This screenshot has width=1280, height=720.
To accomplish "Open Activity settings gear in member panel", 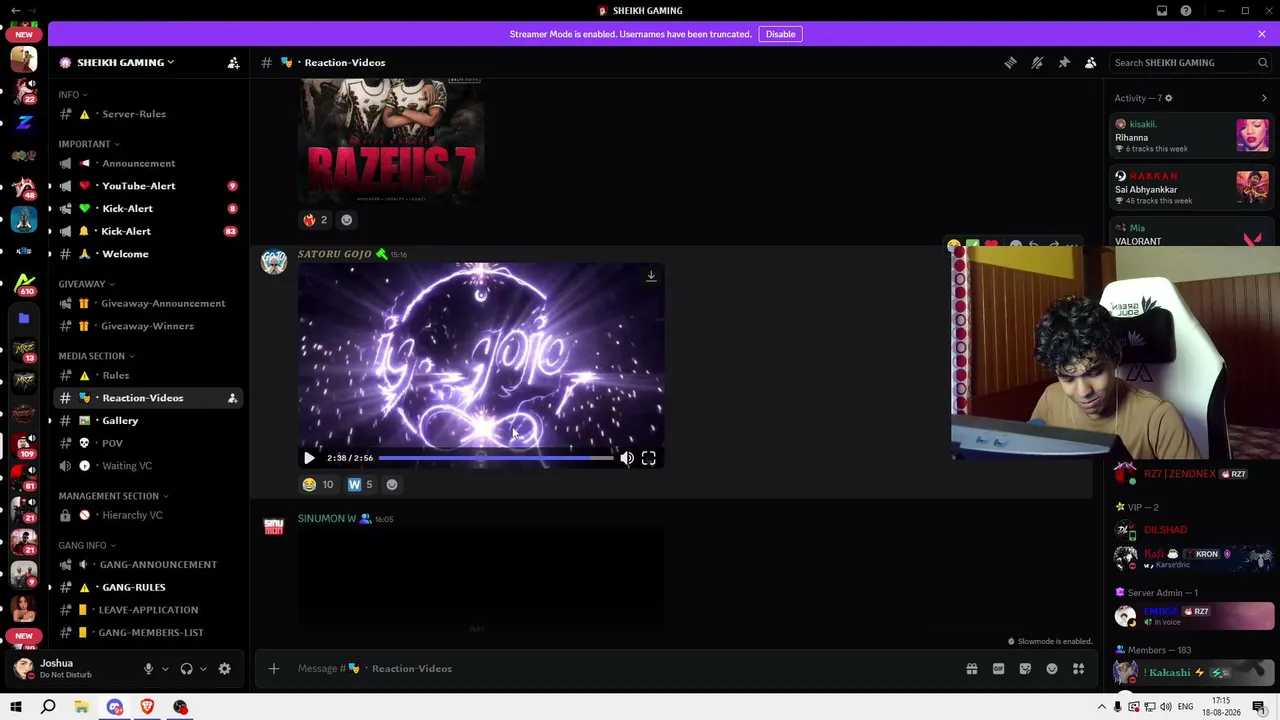I will [1168, 98].
